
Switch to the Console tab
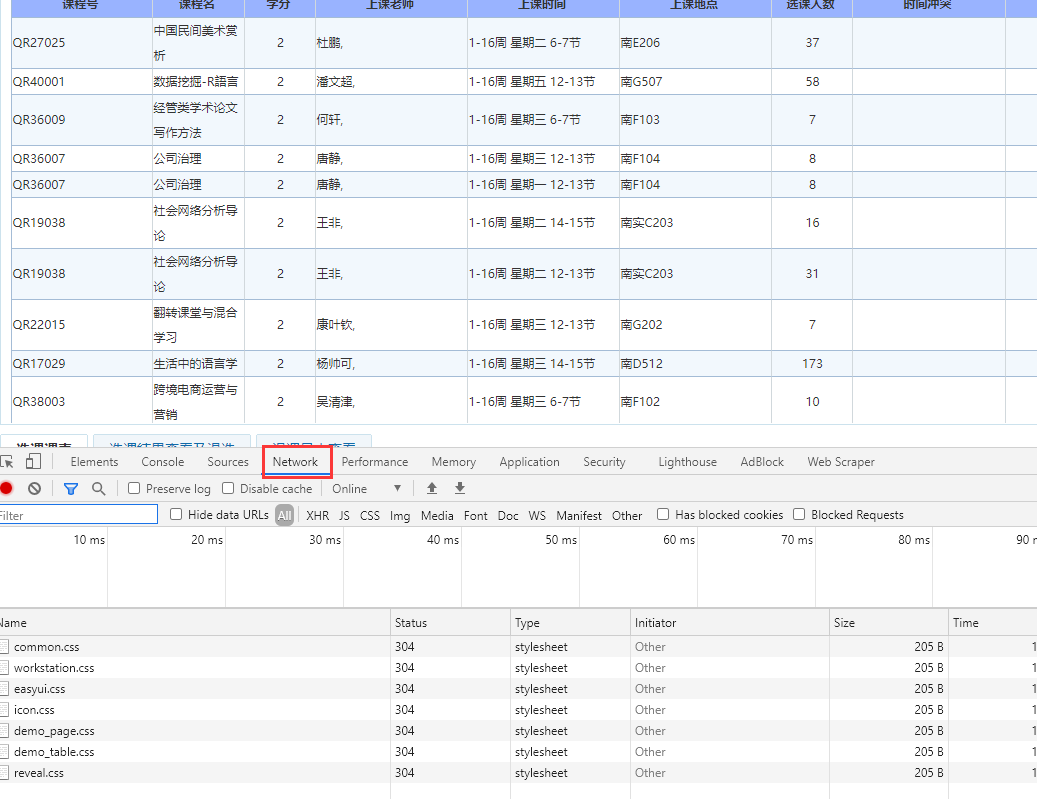[x=162, y=461]
